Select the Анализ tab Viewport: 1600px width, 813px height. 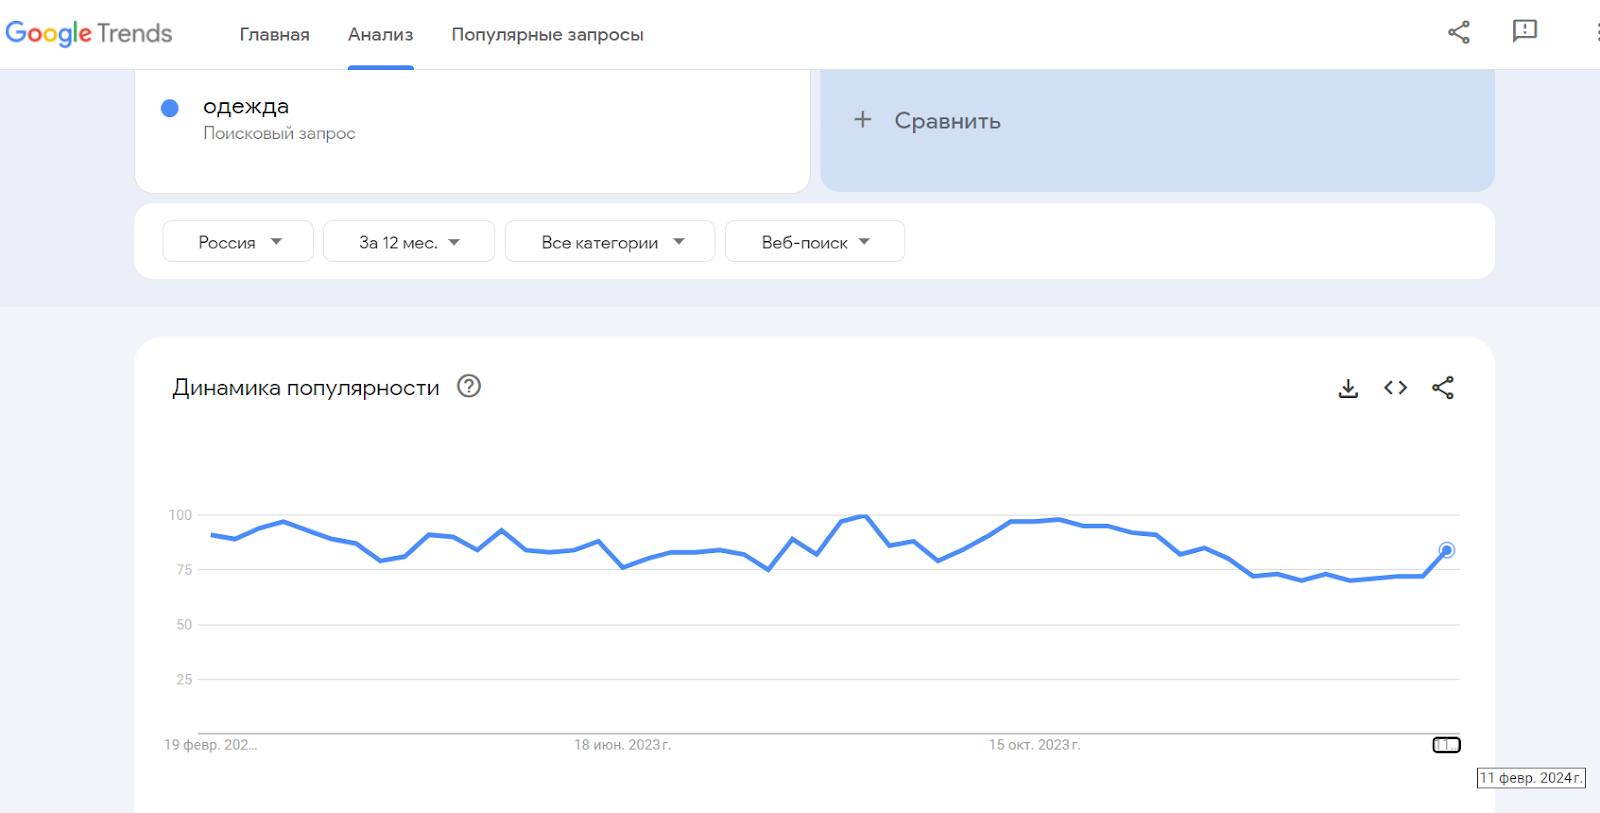[381, 35]
